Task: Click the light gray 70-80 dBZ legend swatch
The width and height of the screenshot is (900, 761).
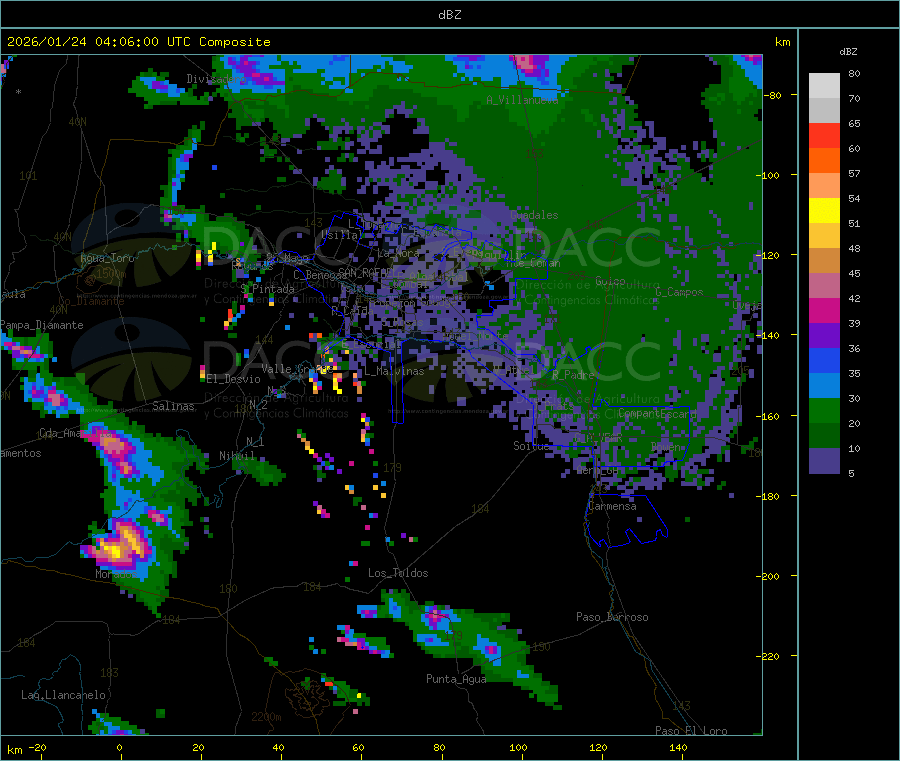Action: tap(824, 86)
